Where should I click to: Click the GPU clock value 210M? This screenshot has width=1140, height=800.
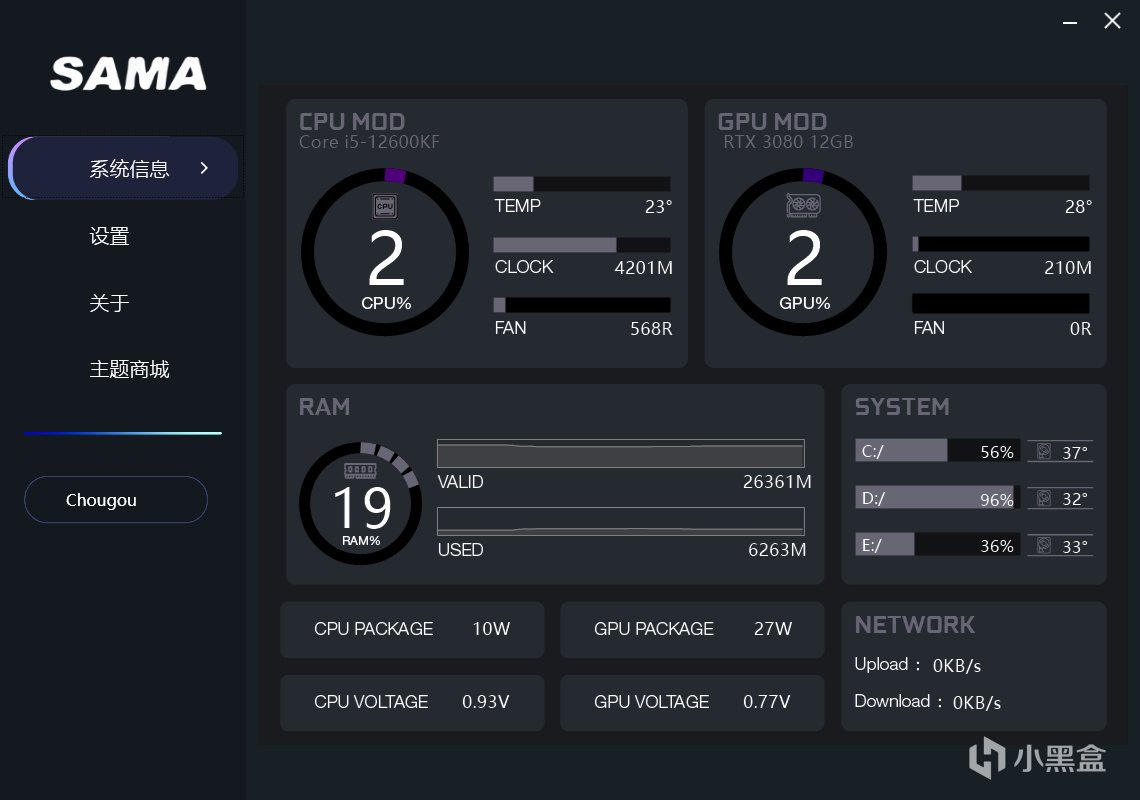[x=1068, y=268]
